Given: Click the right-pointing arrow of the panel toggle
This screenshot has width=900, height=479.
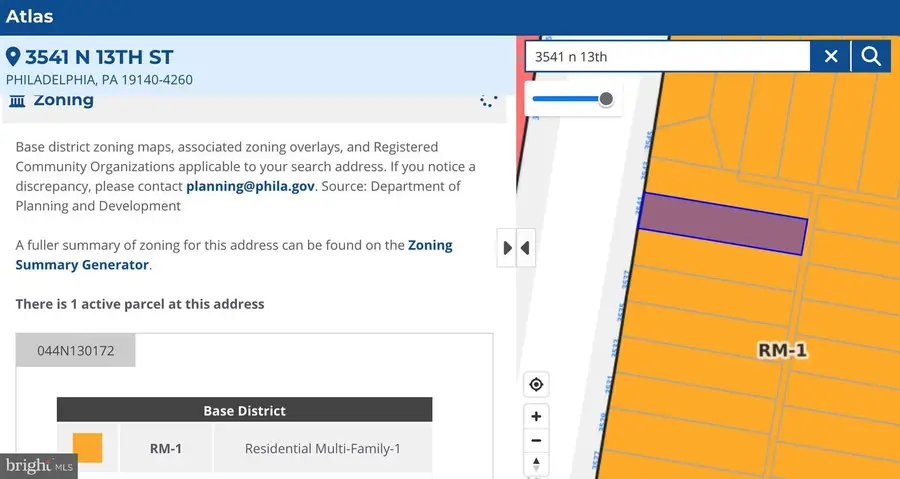Looking at the screenshot, I should pos(507,248).
